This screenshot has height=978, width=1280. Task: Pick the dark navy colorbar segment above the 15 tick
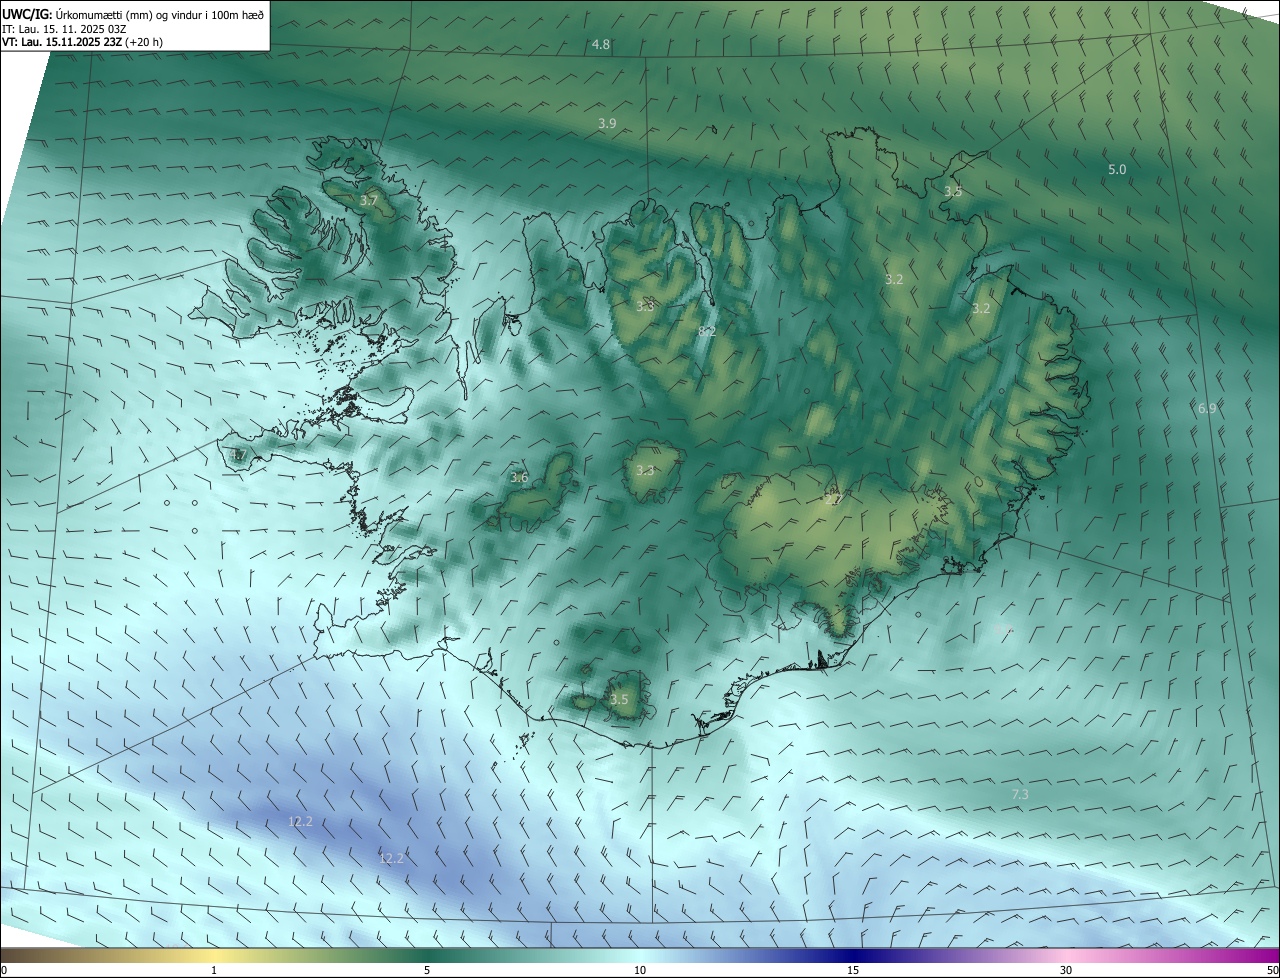(x=853, y=955)
